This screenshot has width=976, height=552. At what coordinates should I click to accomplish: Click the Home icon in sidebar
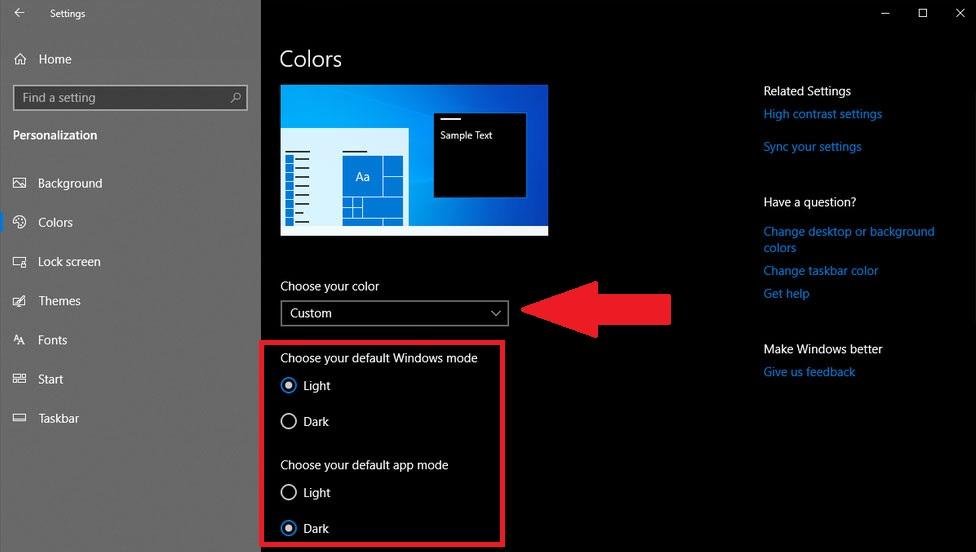click(x=20, y=59)
